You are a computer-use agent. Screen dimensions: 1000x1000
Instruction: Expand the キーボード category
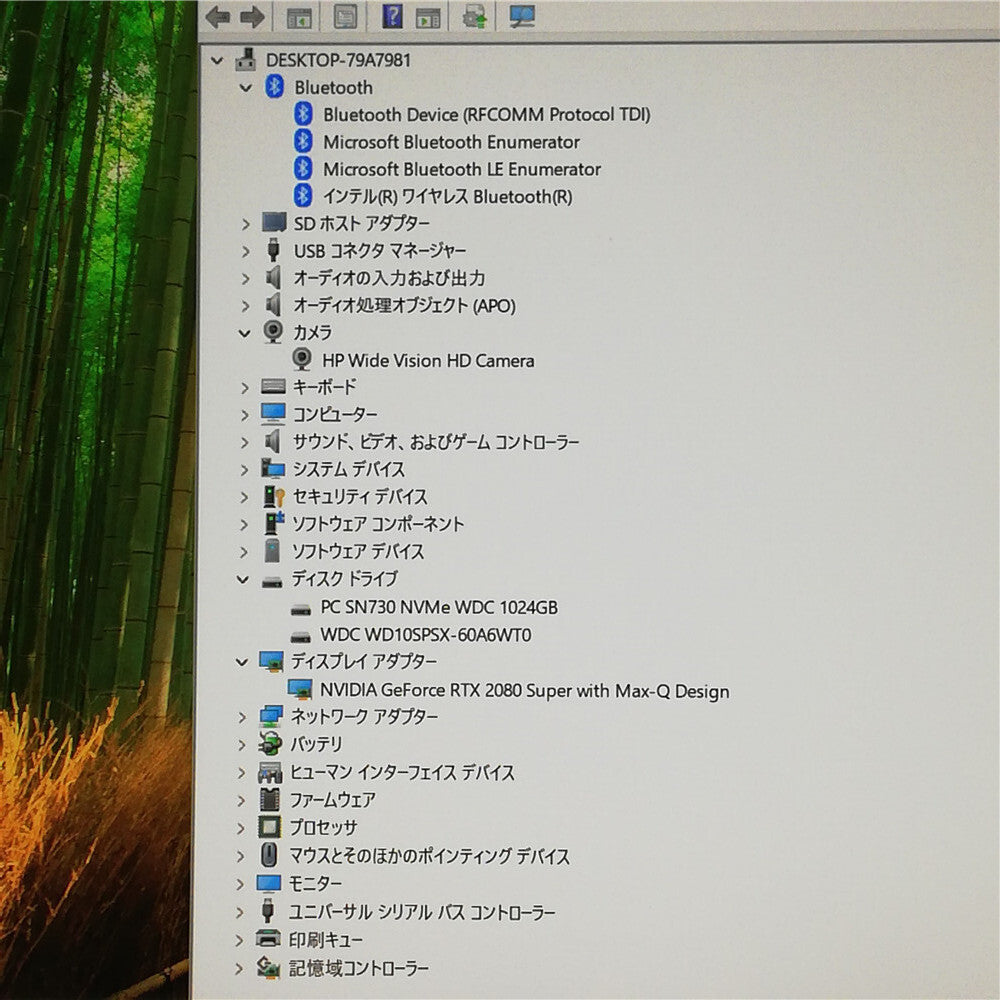pyautogui.click(x=245, y=387)
